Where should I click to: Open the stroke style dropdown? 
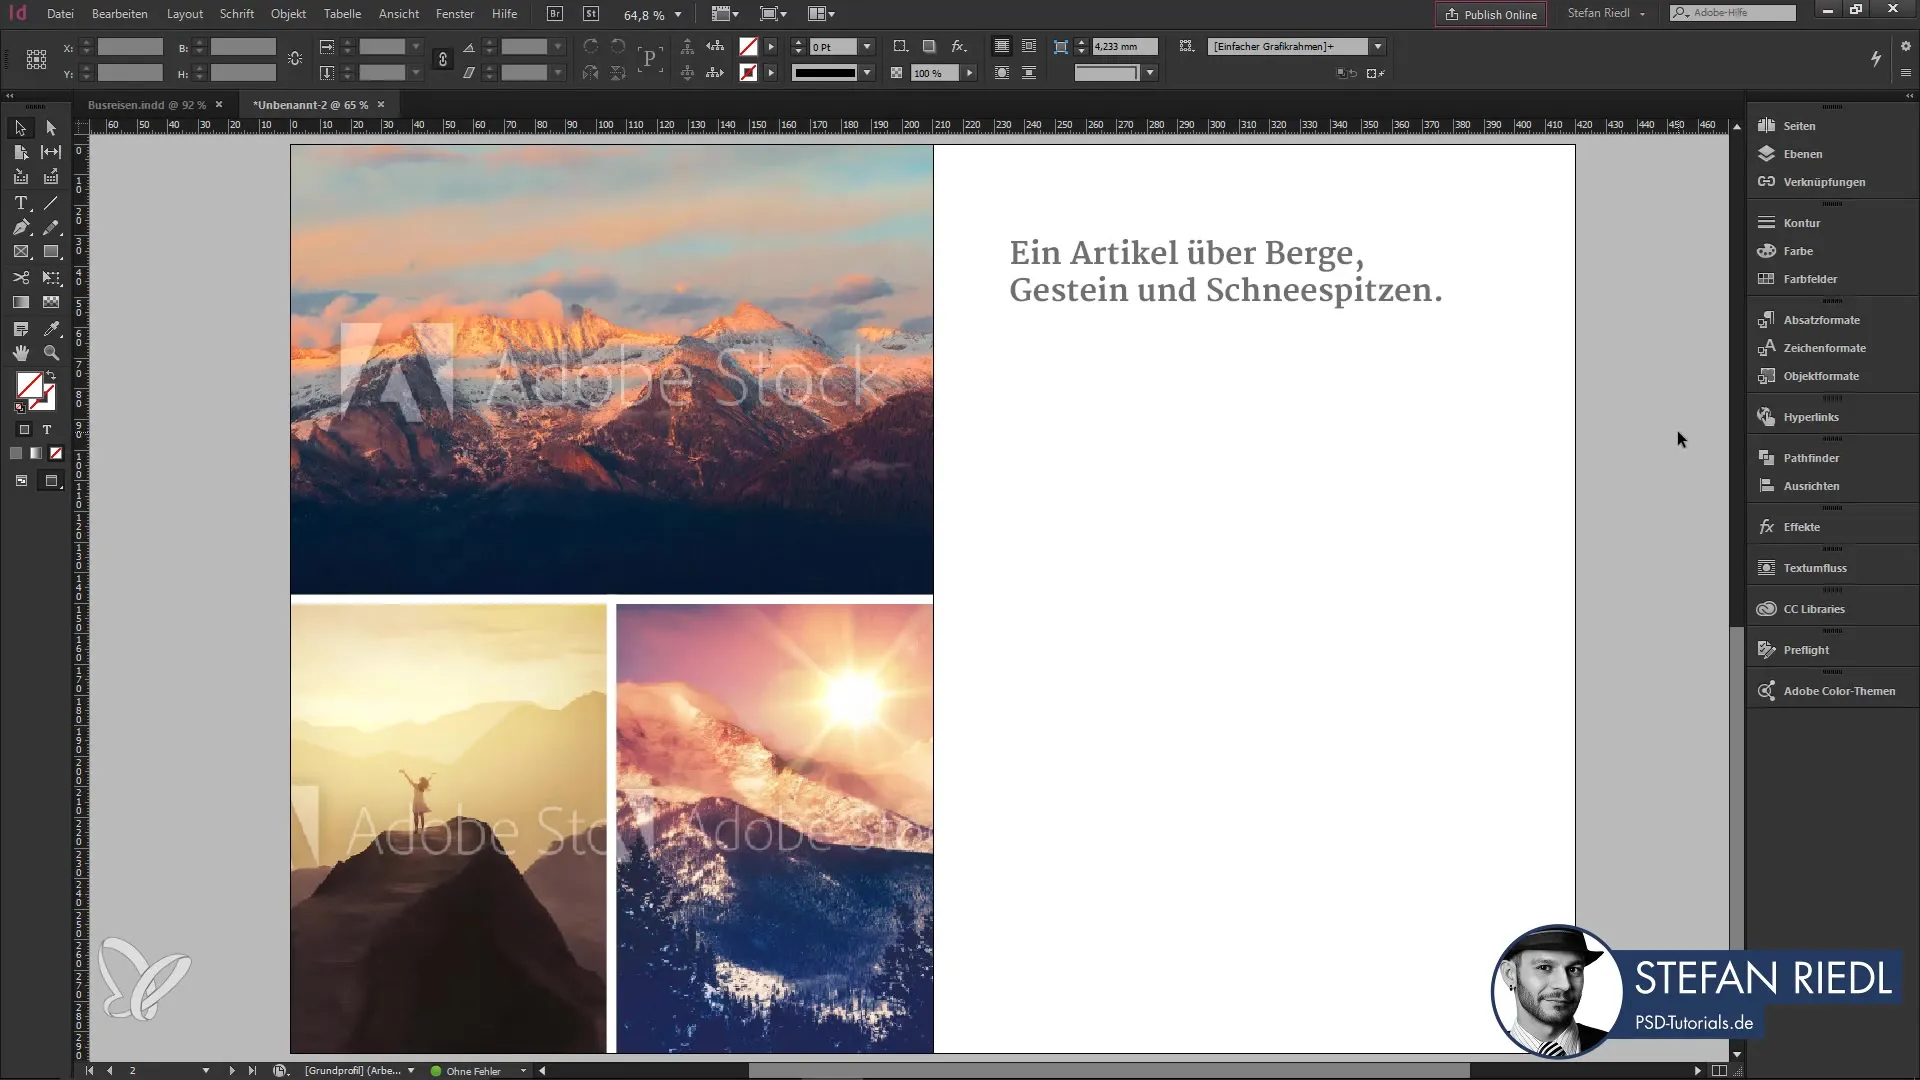(x=867, y=73)
